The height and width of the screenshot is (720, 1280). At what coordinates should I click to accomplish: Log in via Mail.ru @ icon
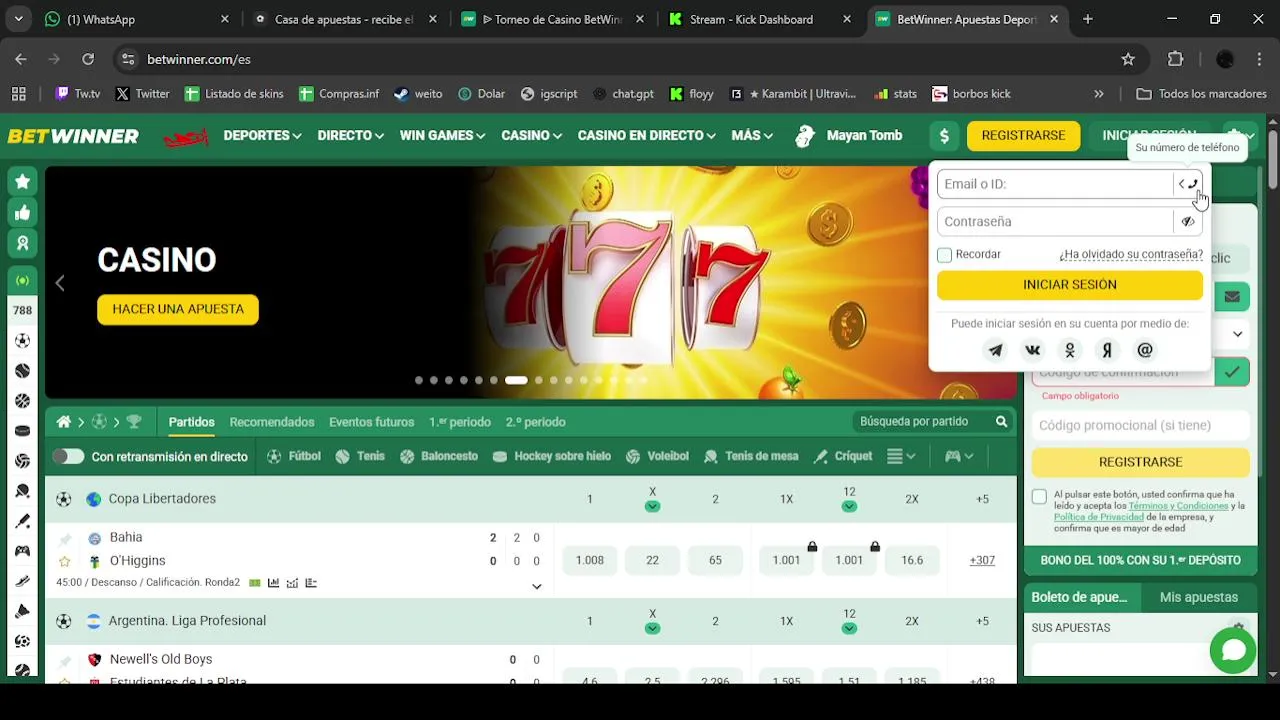click(1145, 350)
